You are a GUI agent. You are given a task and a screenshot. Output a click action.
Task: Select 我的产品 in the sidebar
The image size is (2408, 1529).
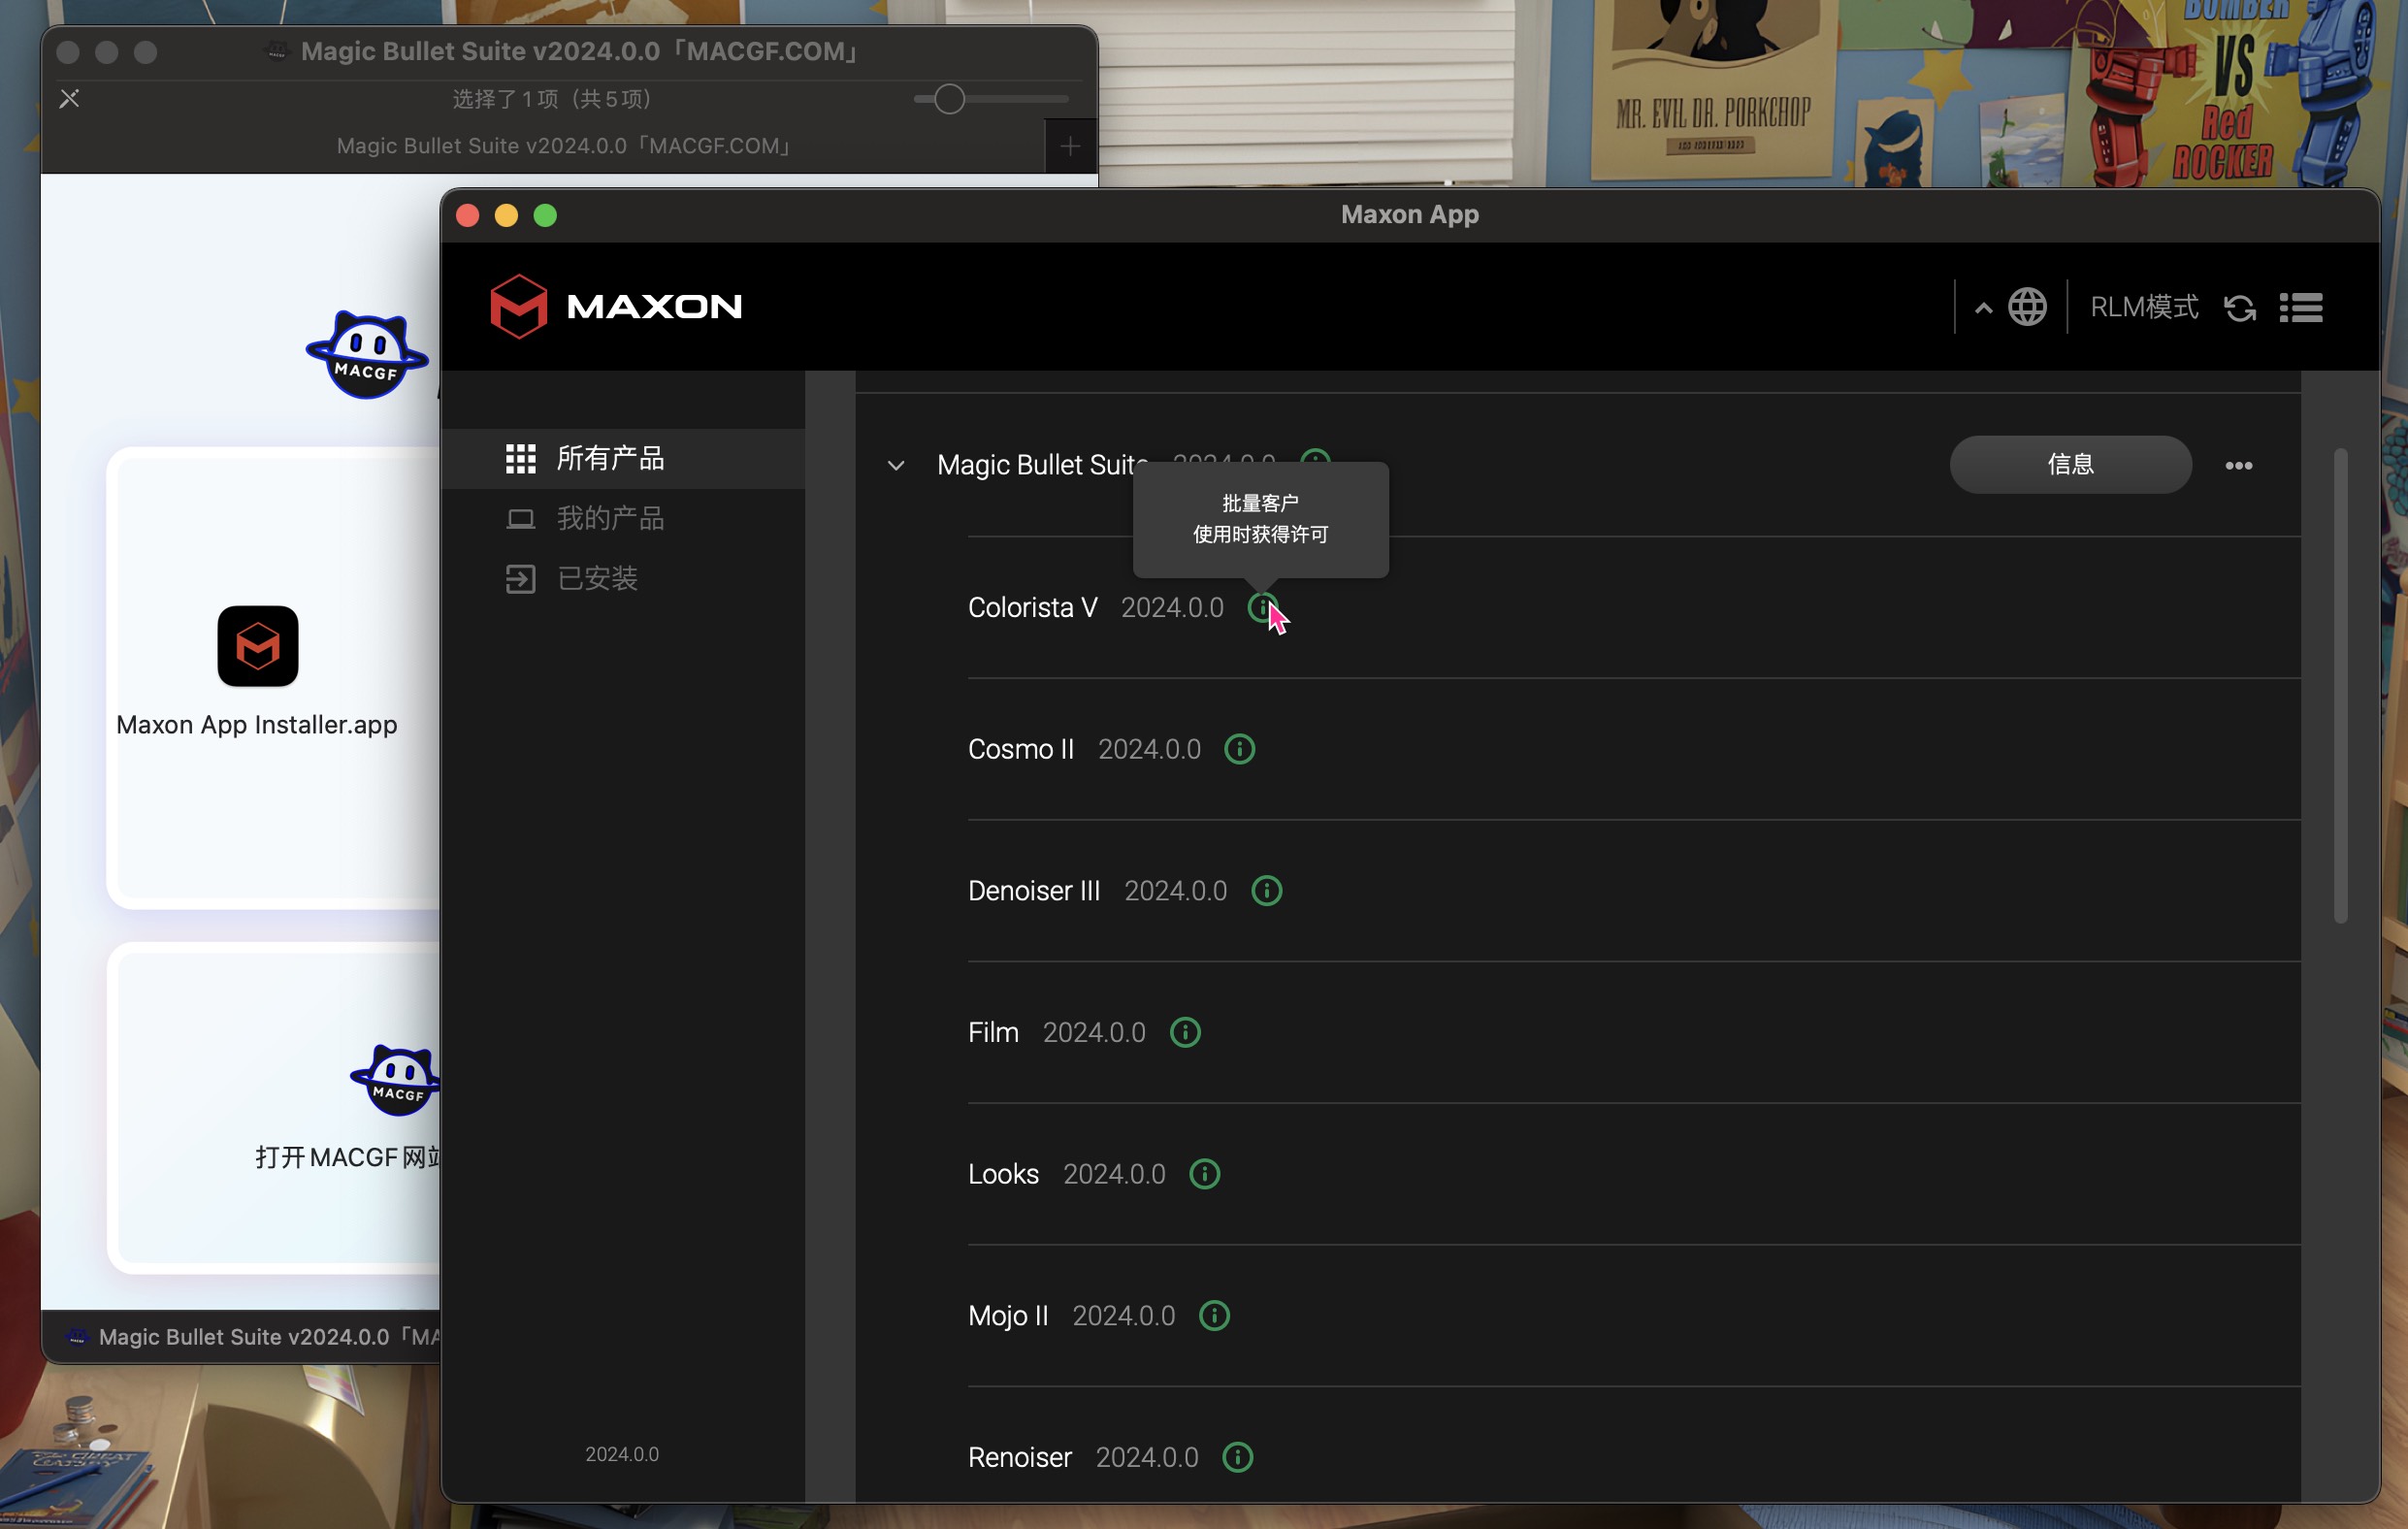610,518
